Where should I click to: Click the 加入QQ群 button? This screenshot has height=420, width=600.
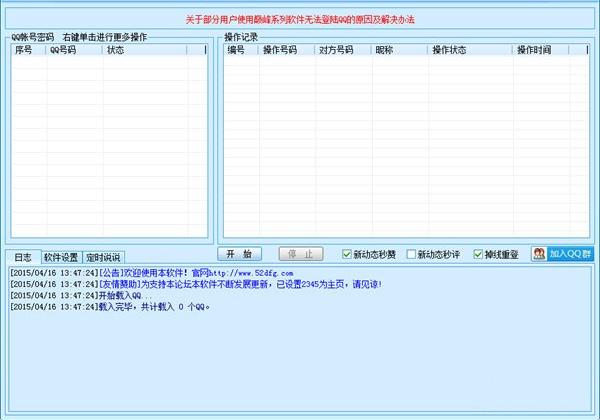(562, 254)
